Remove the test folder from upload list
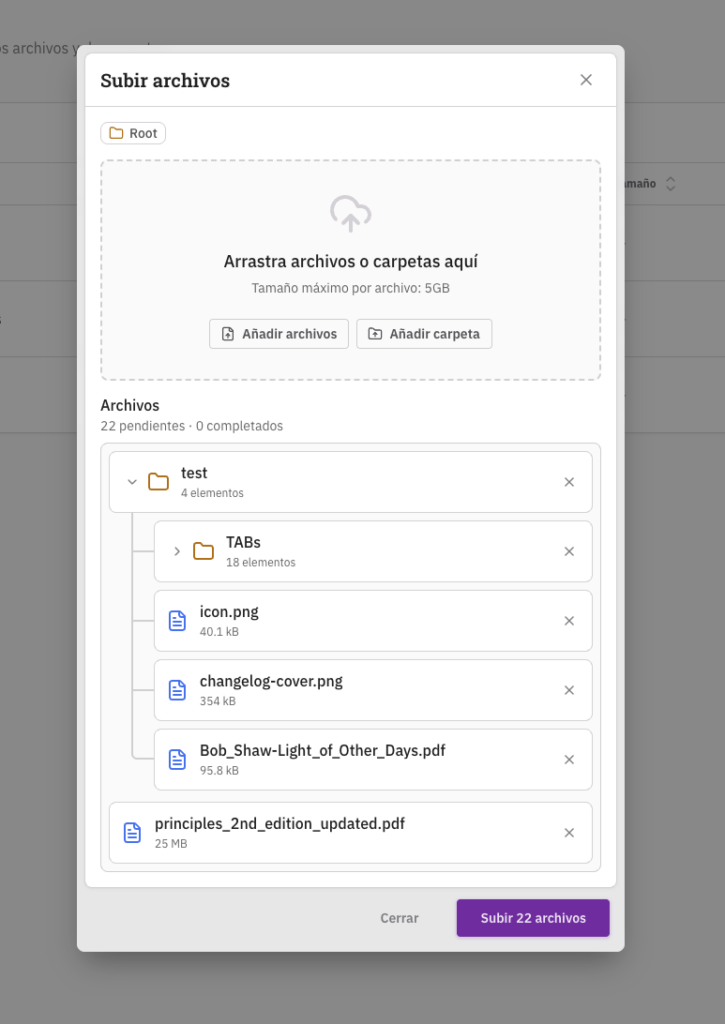725x1024 pixels. (x=569, y=482)
